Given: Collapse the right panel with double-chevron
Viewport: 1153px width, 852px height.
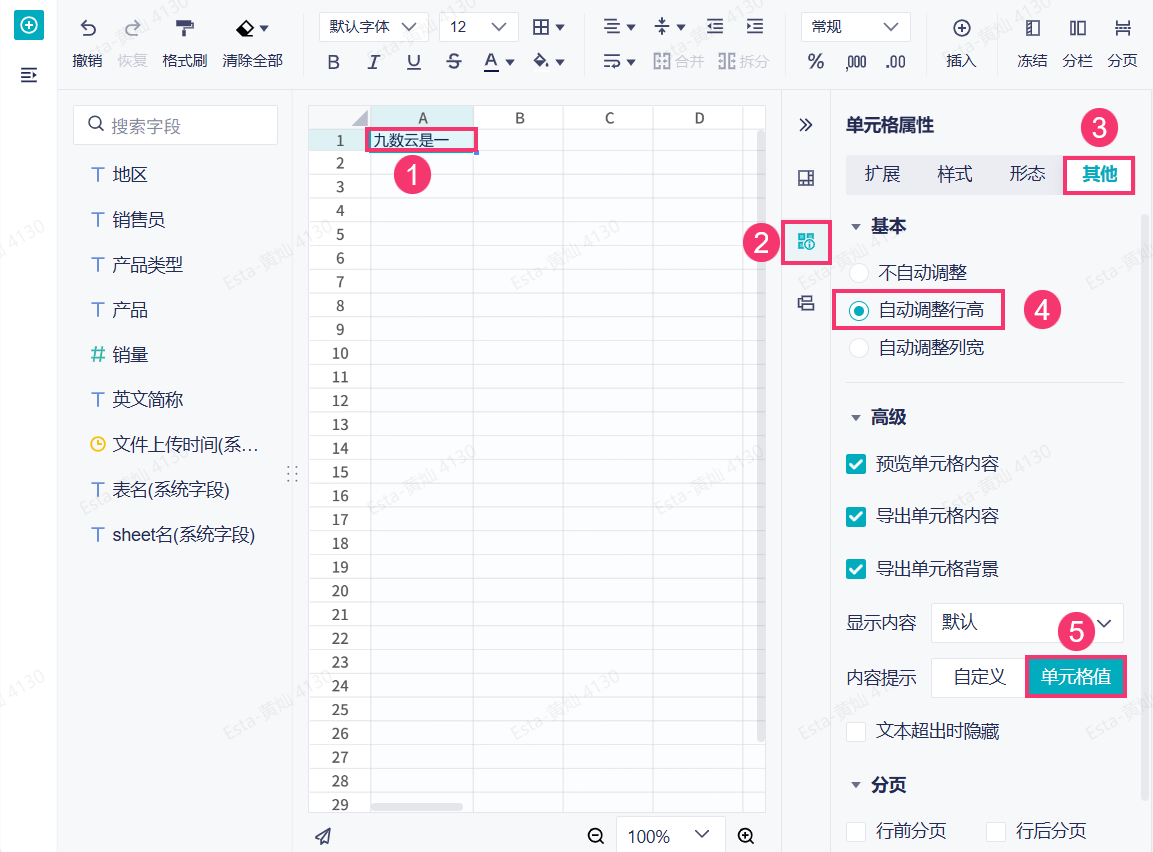Looking at the screenshot, I should [806, 125].
